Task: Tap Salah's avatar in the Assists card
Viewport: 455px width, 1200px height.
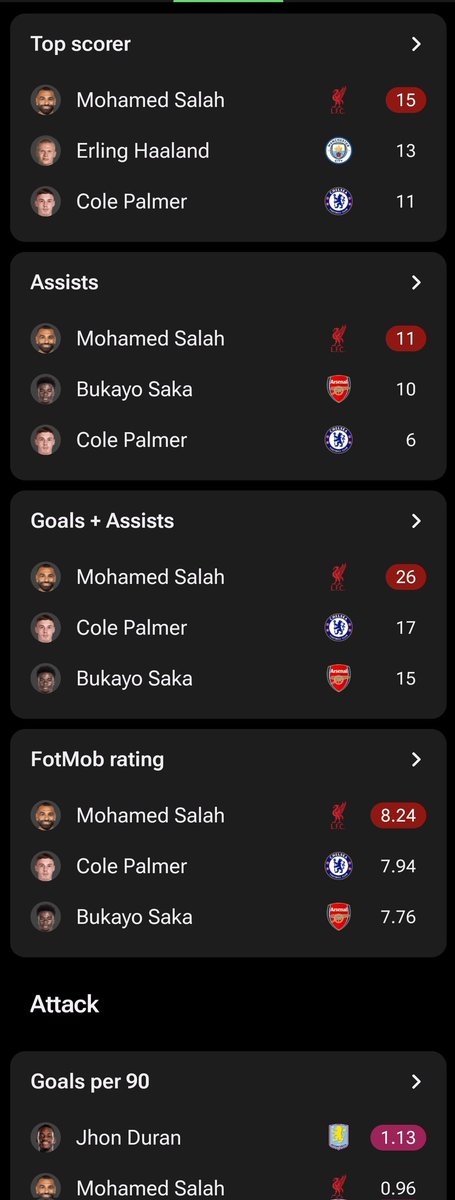Action: (x=46, y=338)
